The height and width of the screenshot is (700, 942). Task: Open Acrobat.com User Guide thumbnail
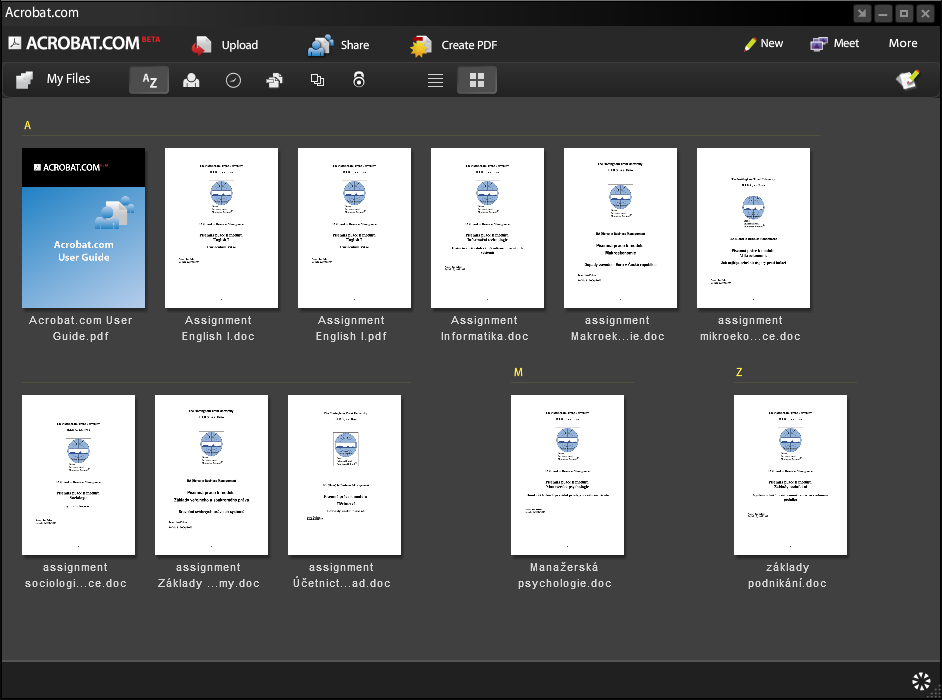click(x=84, y=228)
